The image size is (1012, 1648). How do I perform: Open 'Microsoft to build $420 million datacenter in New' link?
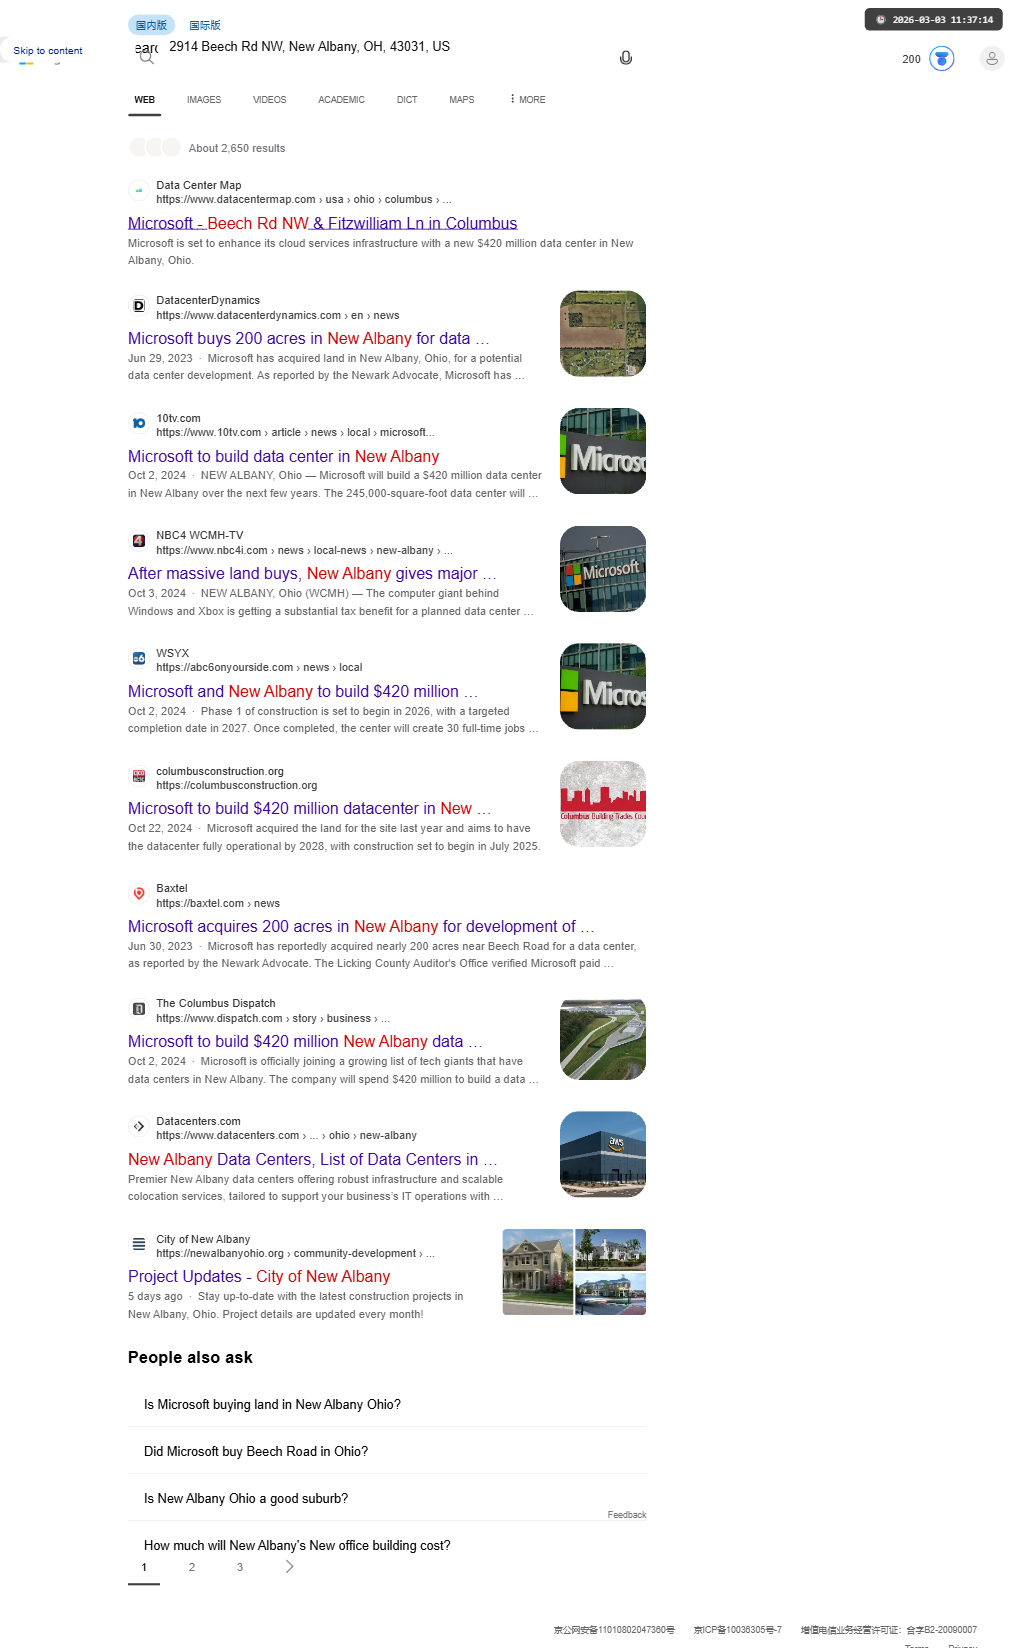click(309, 809)
